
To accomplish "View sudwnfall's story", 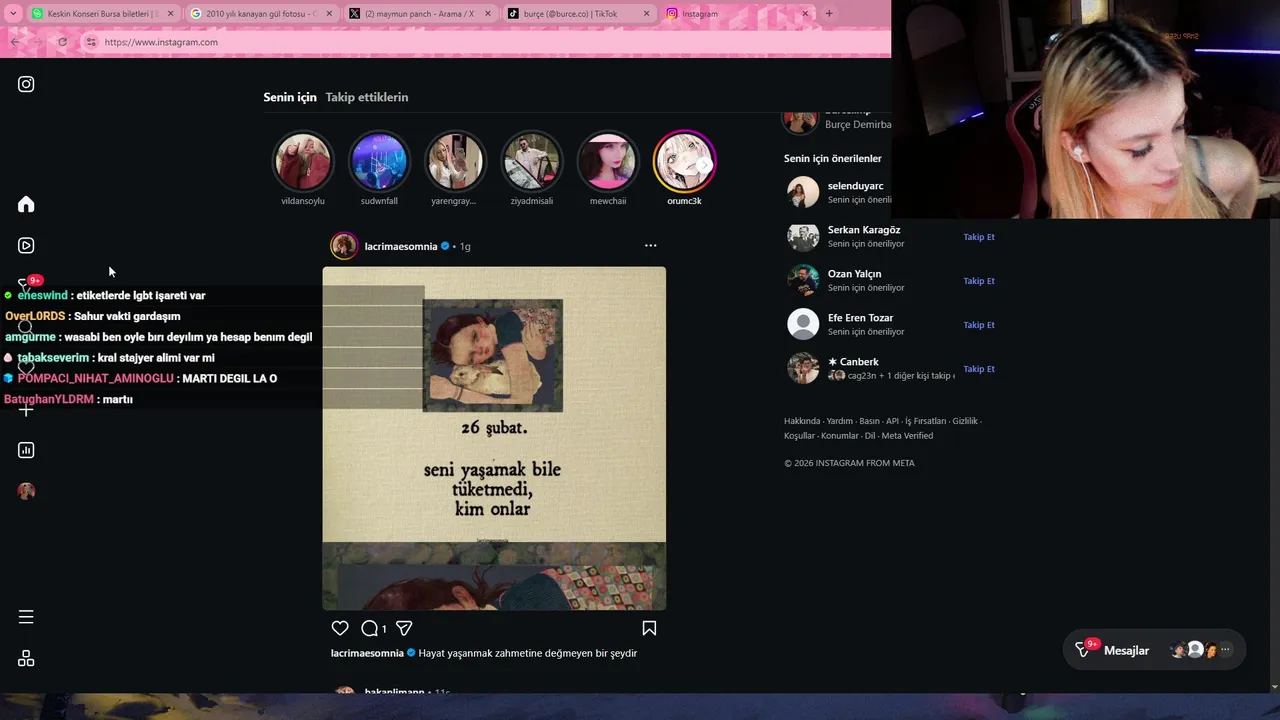I will [379, 161].
